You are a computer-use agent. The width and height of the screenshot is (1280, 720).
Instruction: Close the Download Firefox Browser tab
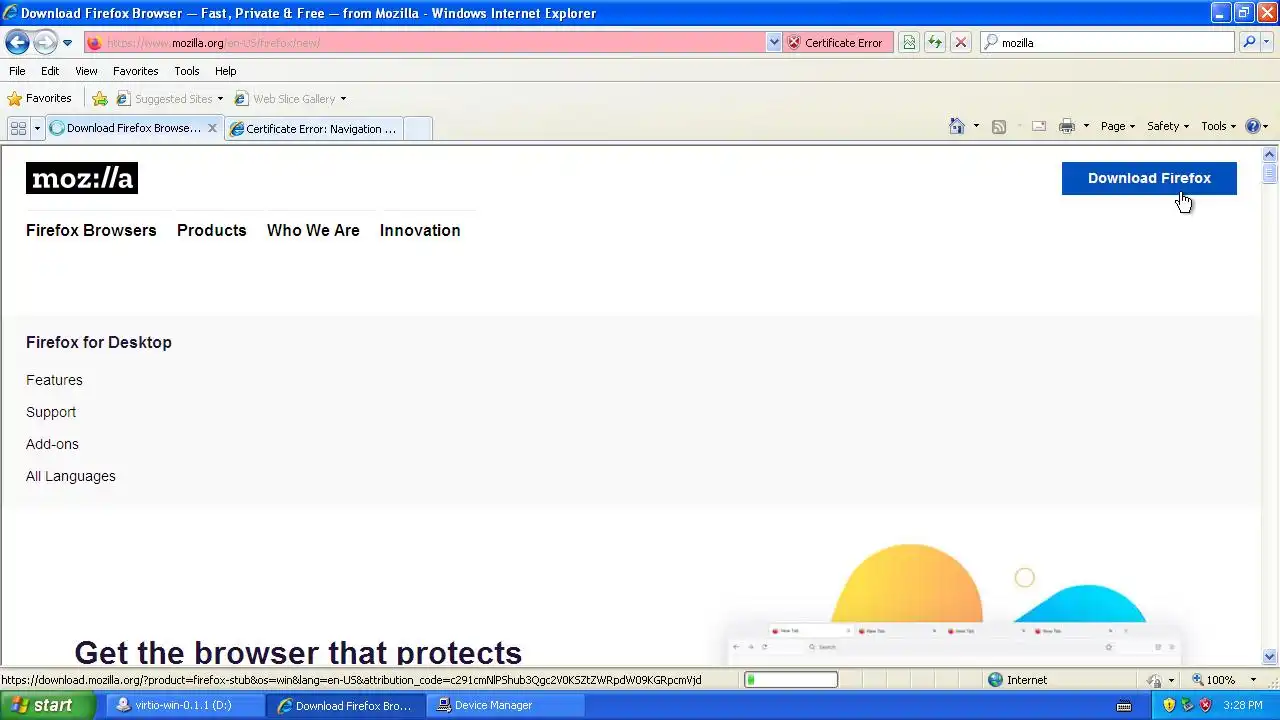click(x=212, y=128)
